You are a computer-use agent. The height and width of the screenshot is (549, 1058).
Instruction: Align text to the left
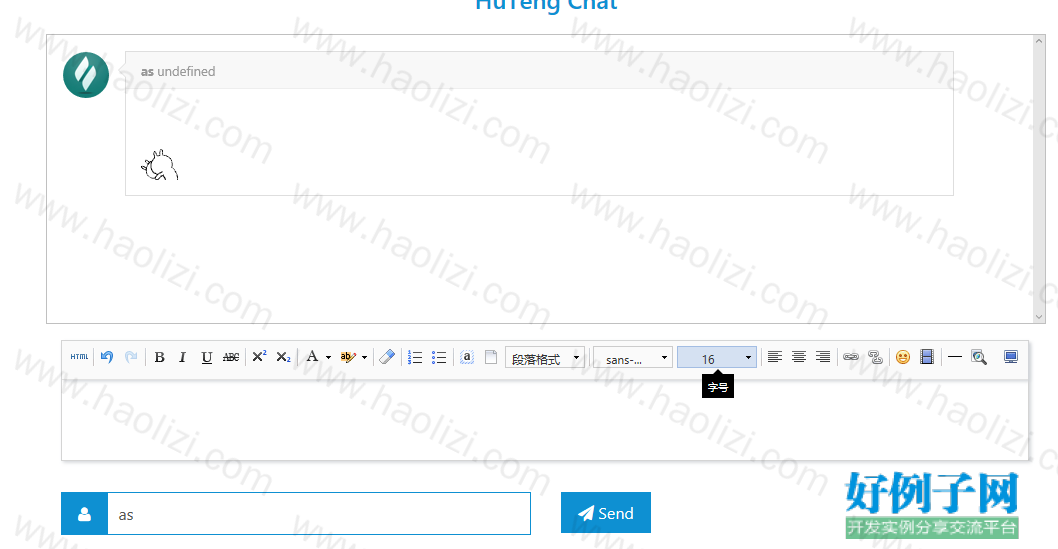coord(775,357)
